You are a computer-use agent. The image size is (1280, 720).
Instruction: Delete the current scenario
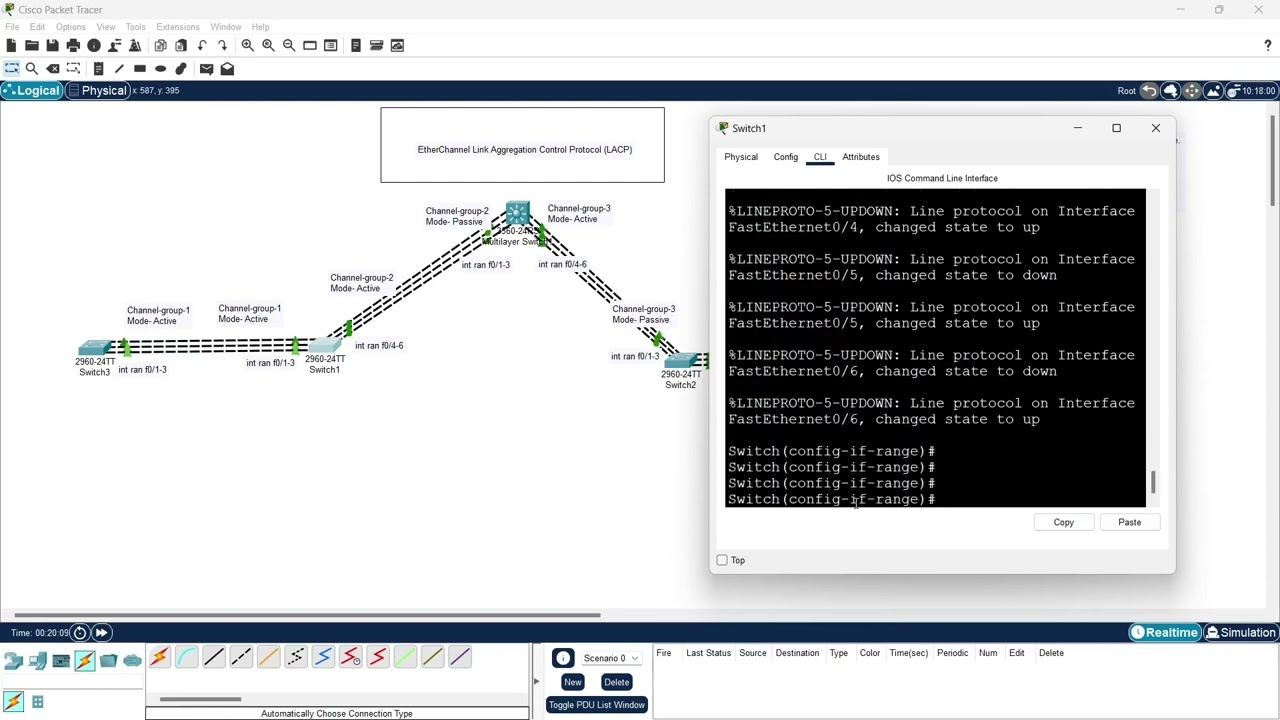point(616,682)
